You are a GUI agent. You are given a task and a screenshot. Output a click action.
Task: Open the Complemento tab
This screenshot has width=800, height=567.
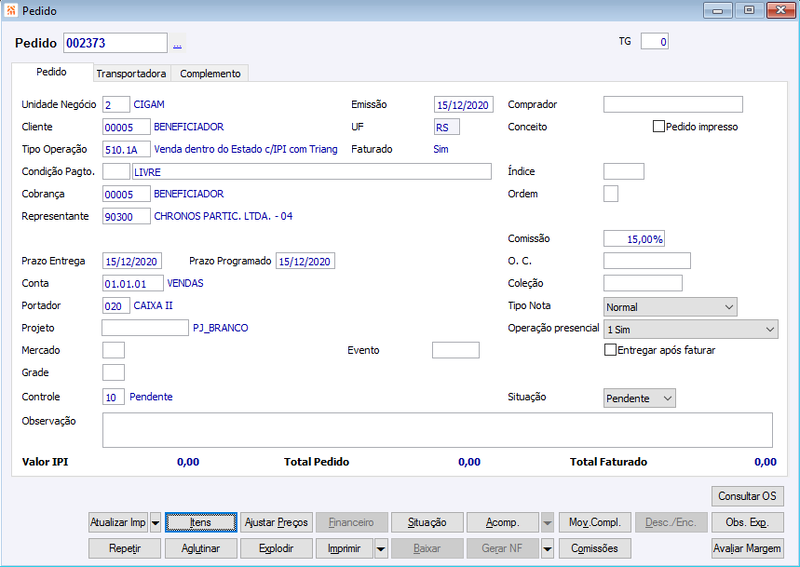click(210, 73)
